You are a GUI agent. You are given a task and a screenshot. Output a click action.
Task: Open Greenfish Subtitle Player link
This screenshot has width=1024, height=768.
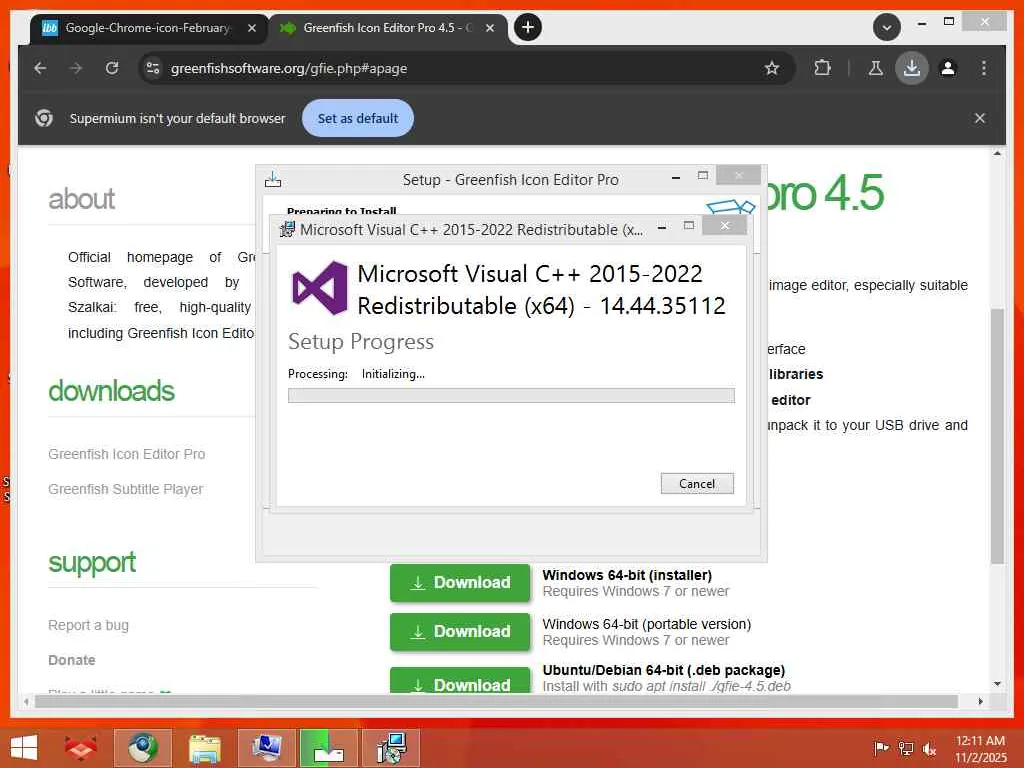click(125, 489)
